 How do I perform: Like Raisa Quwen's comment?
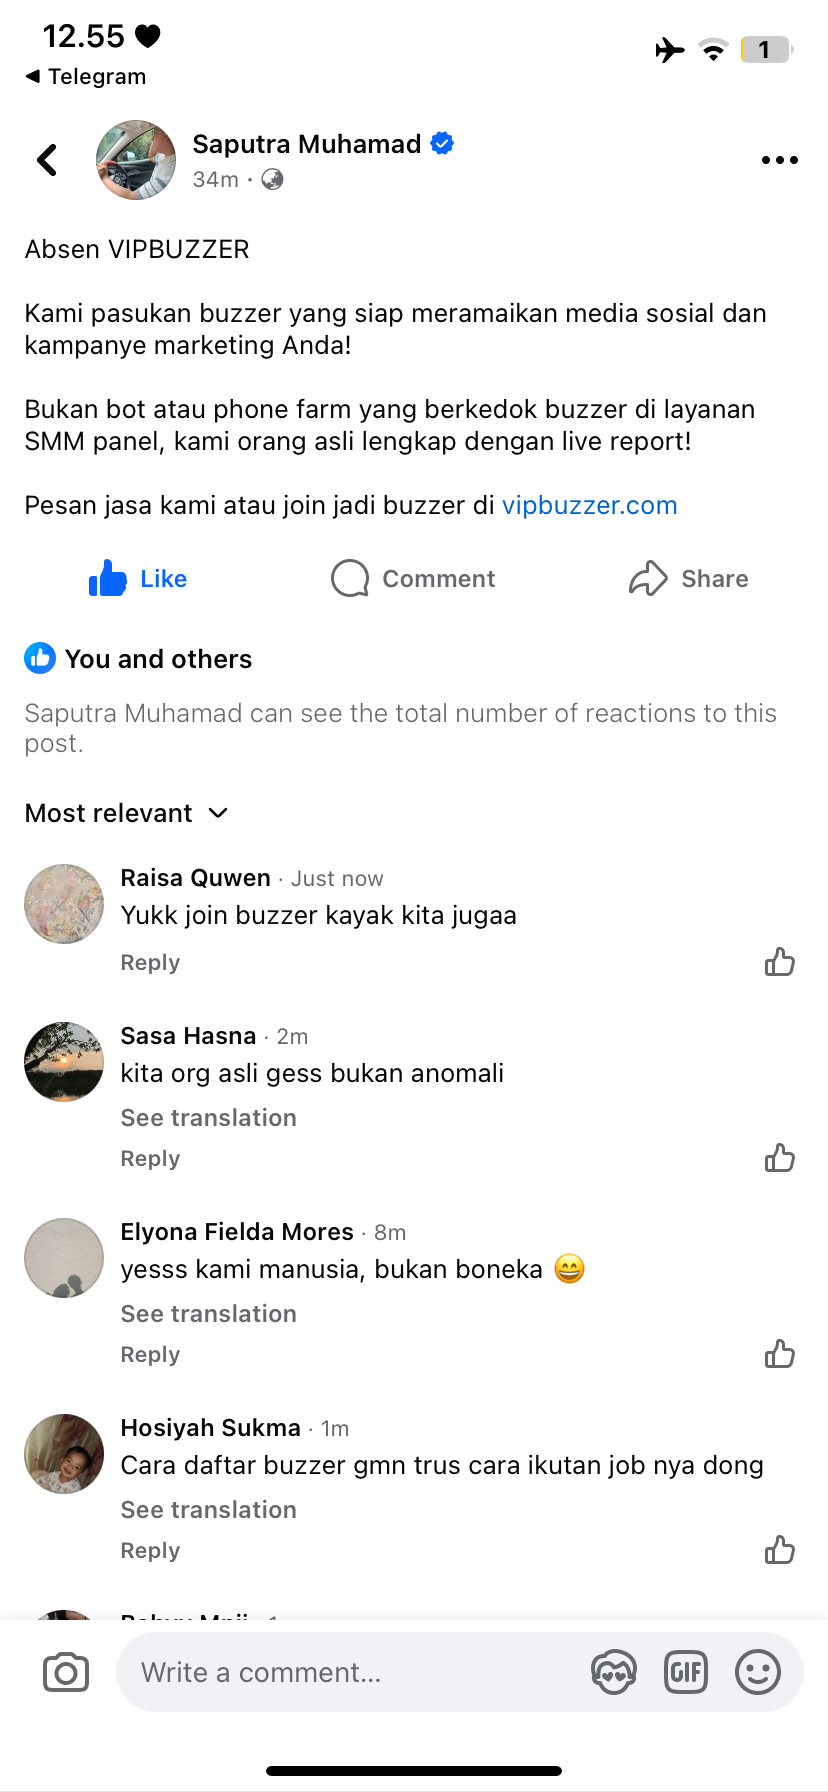click(779, 963)
